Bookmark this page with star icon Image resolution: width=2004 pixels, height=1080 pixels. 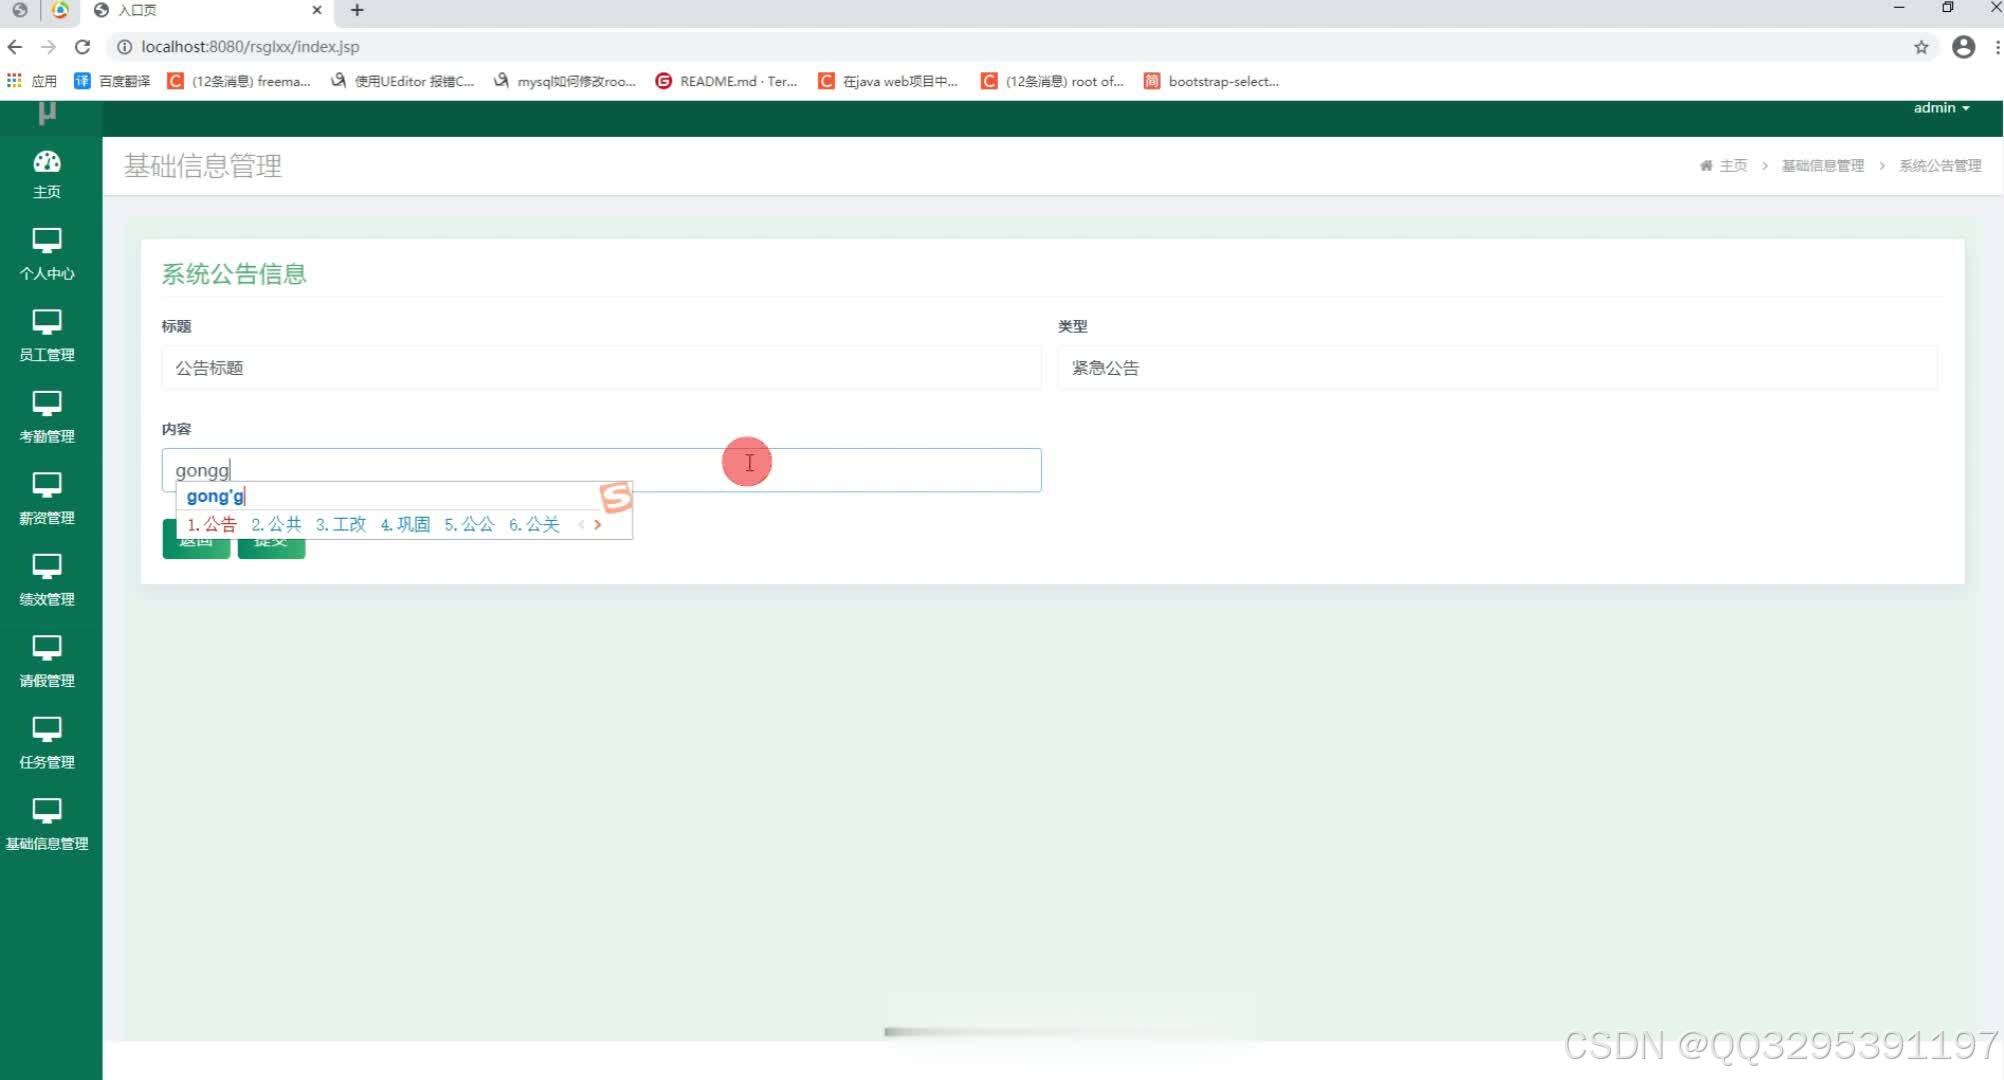(x=1921, y=47)
